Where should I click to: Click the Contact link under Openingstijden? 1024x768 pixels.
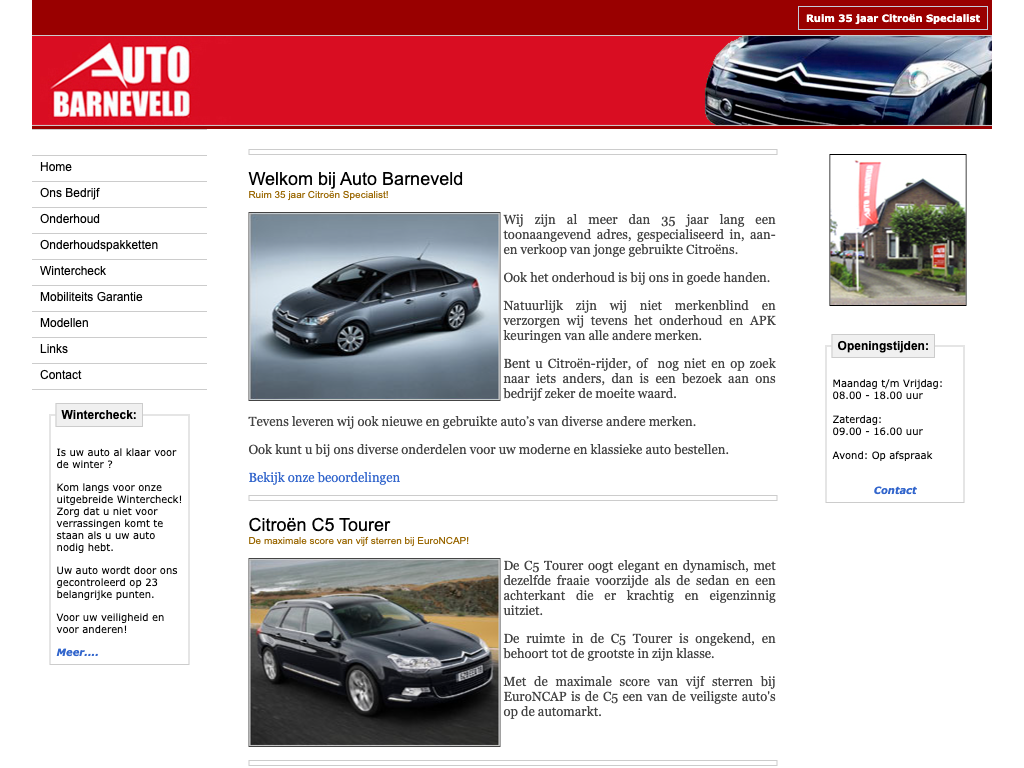point(894,490)
